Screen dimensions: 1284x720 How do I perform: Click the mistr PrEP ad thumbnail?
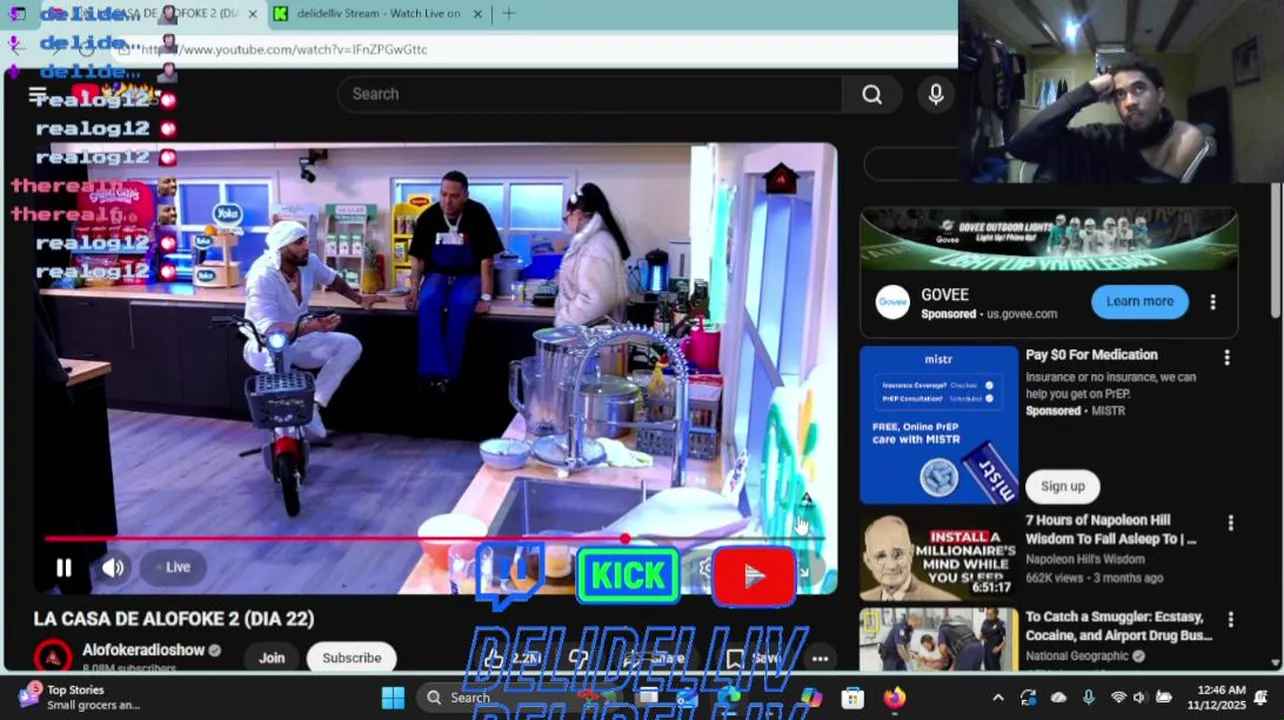pyautogui.click(x=939, y=425)
